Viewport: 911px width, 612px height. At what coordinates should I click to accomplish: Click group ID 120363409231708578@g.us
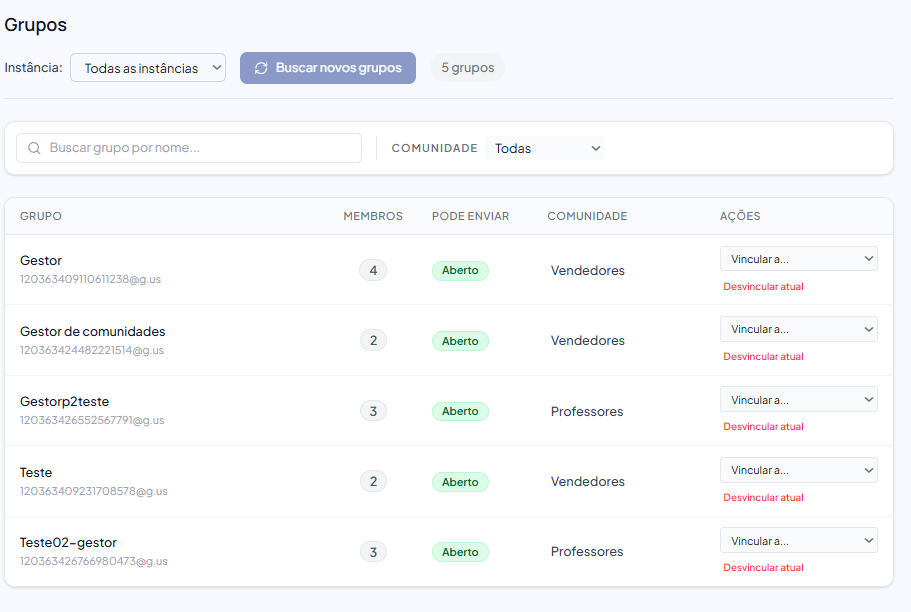94,491
